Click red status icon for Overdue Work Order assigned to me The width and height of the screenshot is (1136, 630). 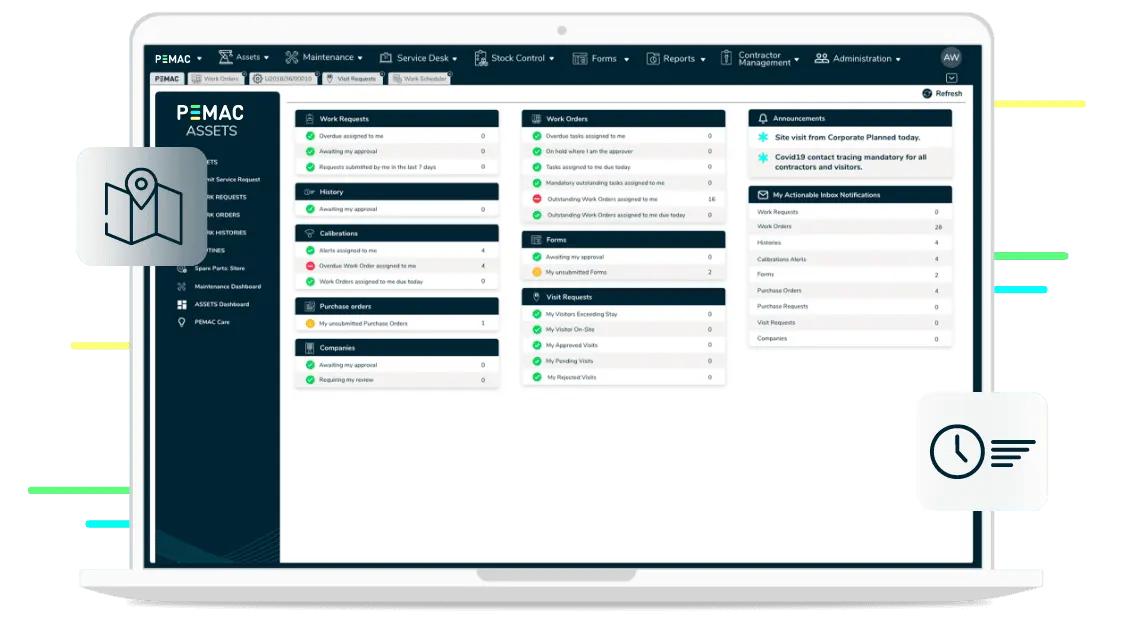[x=310, y=266]
